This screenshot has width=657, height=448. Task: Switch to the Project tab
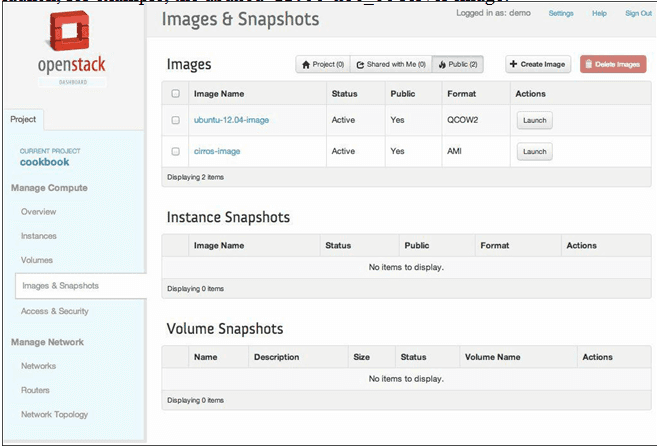coord(23,119)
